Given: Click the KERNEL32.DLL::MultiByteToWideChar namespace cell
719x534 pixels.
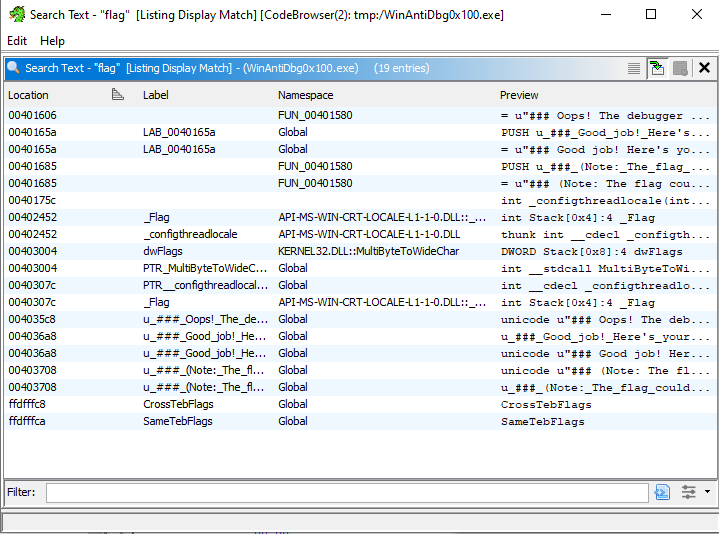Looking at the screenshot, I should (x=368, y=251).
